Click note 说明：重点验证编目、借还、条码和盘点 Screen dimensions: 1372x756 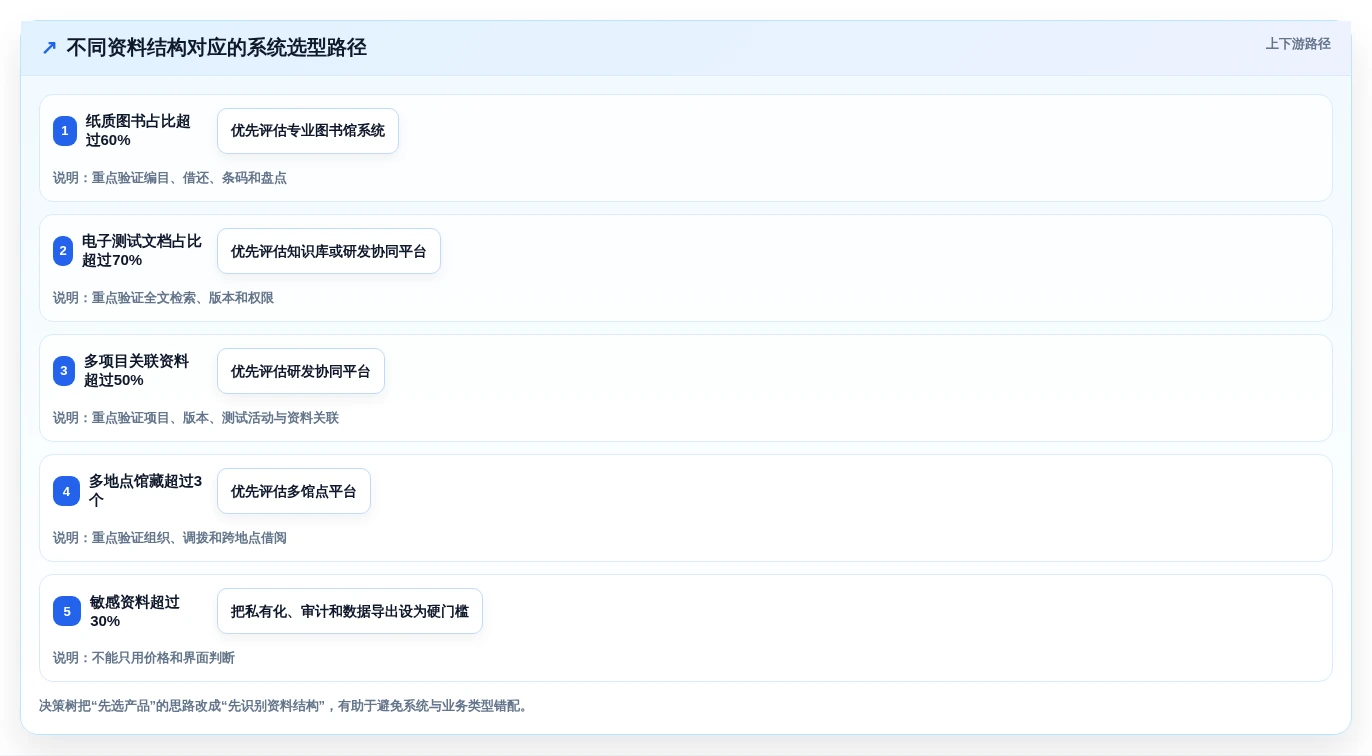pos(170,178)
